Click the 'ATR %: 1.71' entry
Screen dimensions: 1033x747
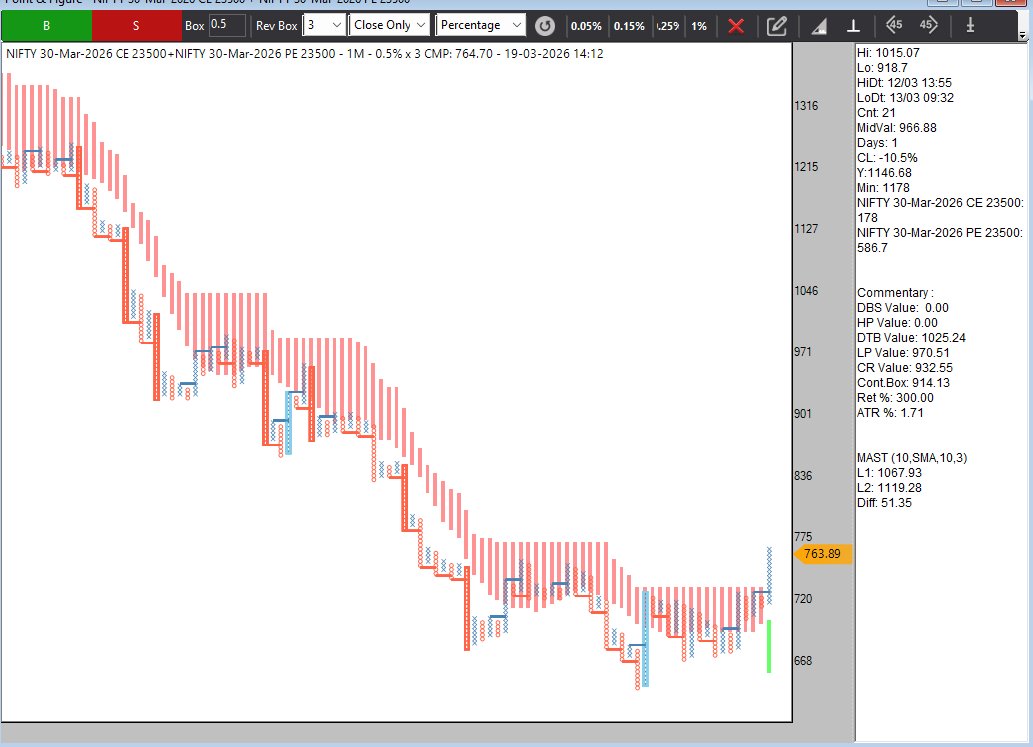[x=890, y=413]
